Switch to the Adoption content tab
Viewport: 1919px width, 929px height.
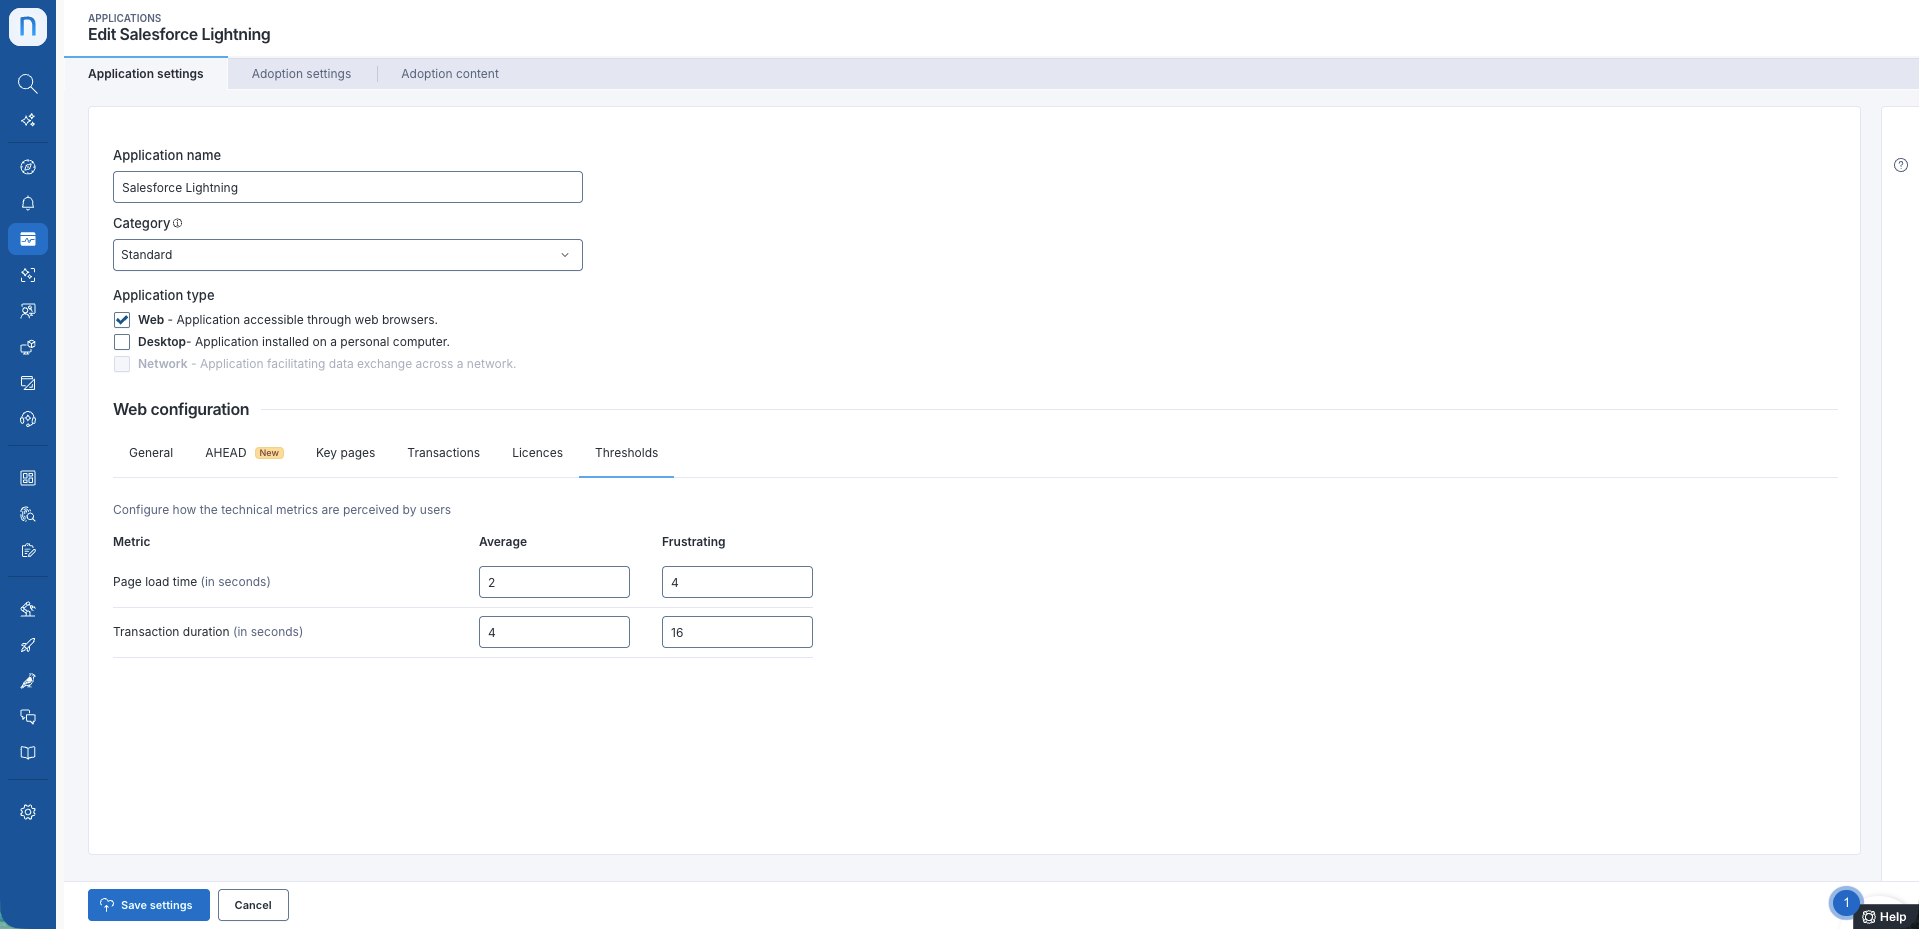pyautogui.click(x=450, y=74)
